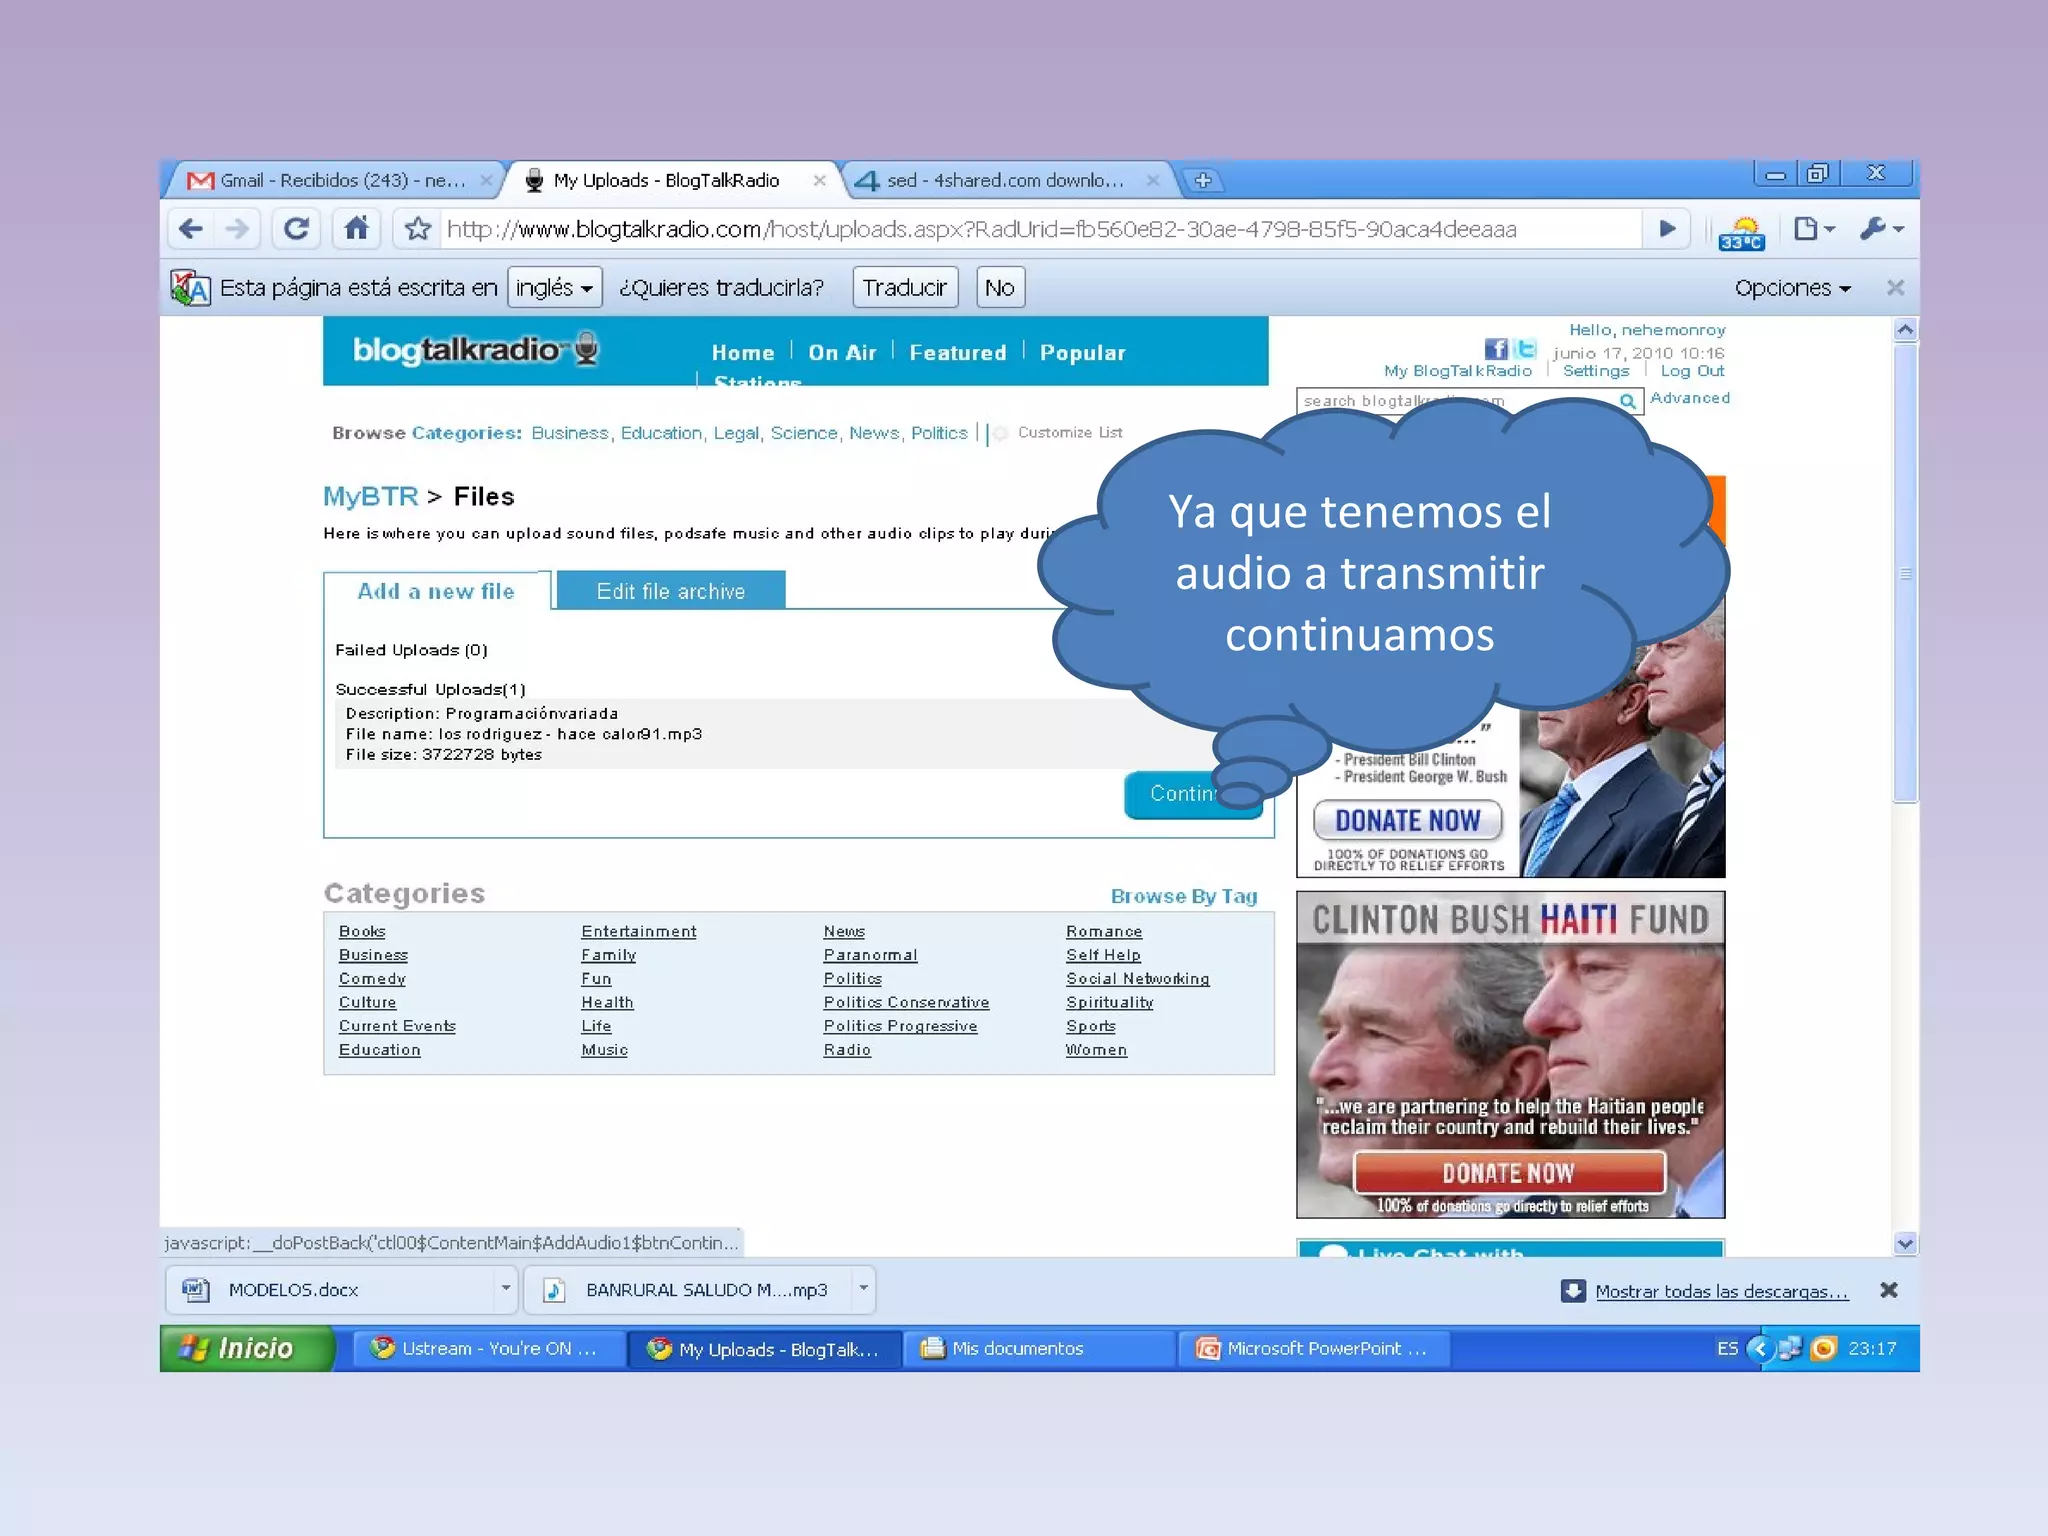
Task: Open the Opciones dropdown
Action: [1792, 288]
